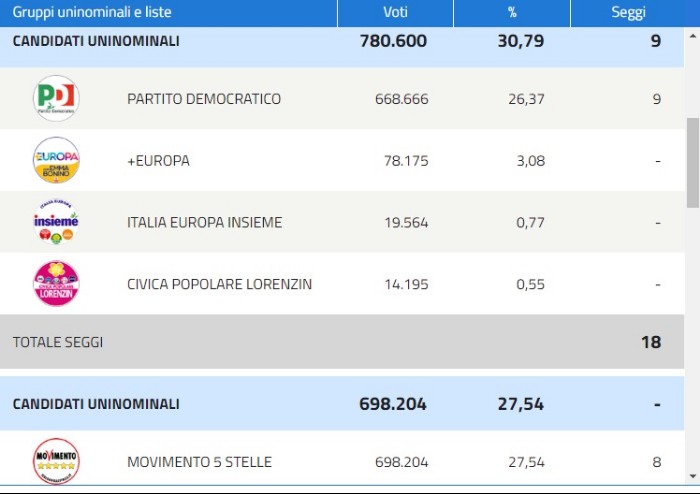Viewport: 700px width, 494px height.
Task: Select the PARTITO DEMOCRATICO row label
Action: pyautogui.click(x=204, y=99)
